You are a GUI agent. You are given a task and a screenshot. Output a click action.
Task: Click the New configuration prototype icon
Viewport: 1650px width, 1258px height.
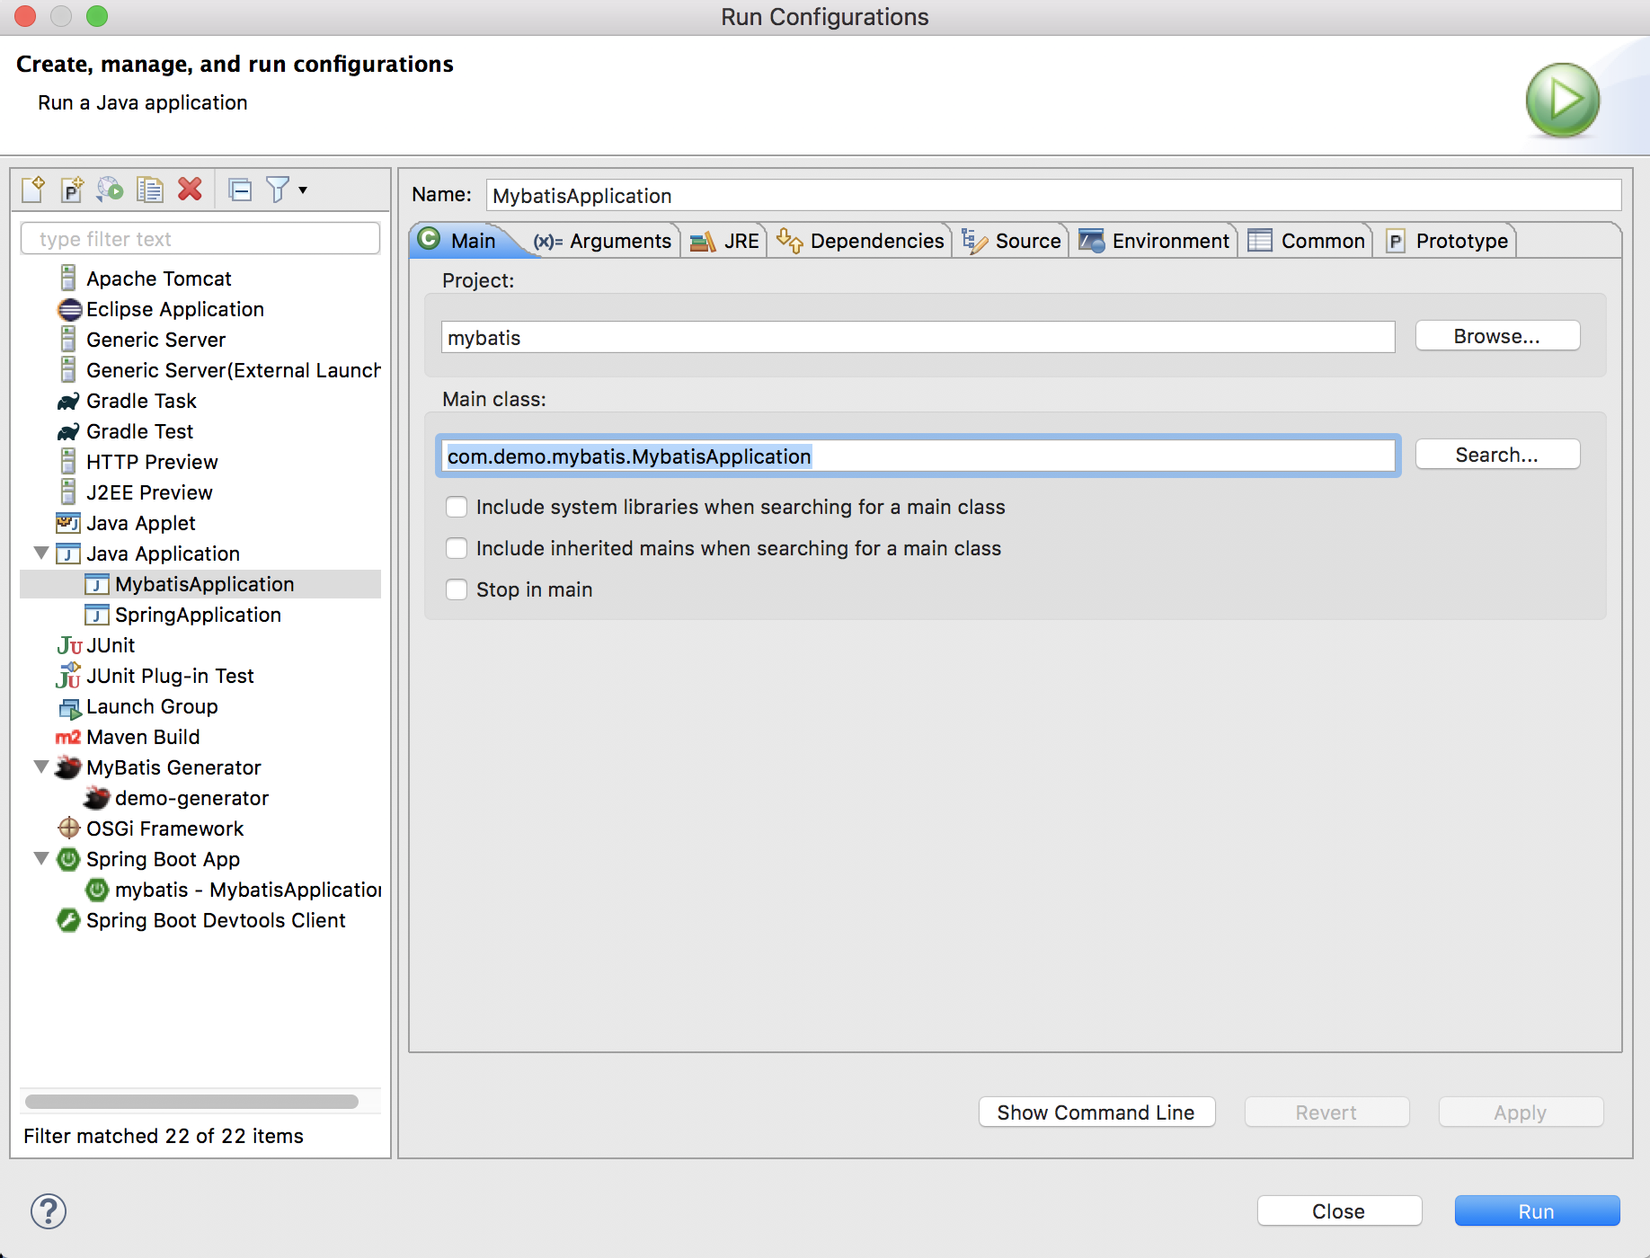72,189
